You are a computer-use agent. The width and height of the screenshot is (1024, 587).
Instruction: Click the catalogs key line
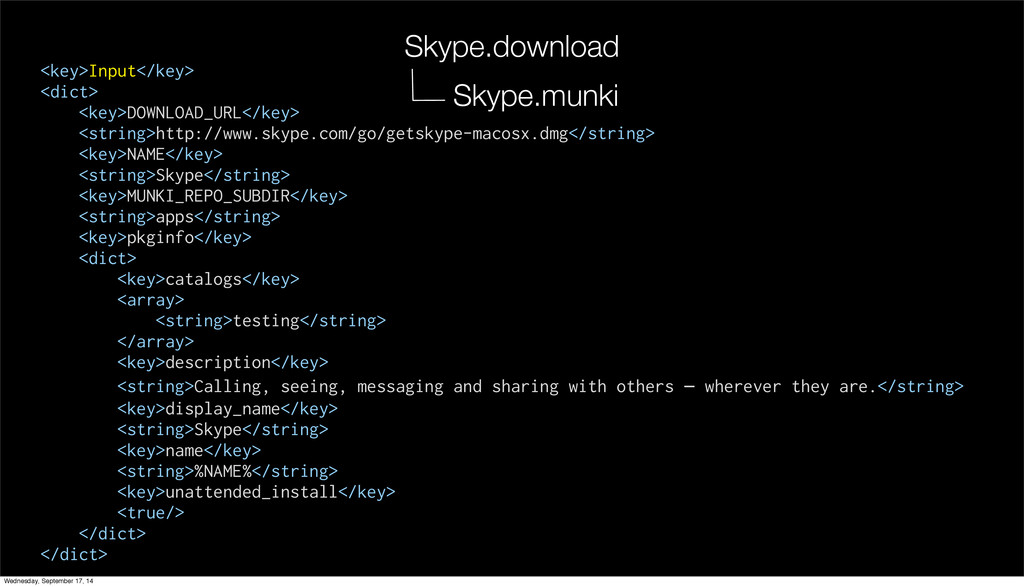208,279
